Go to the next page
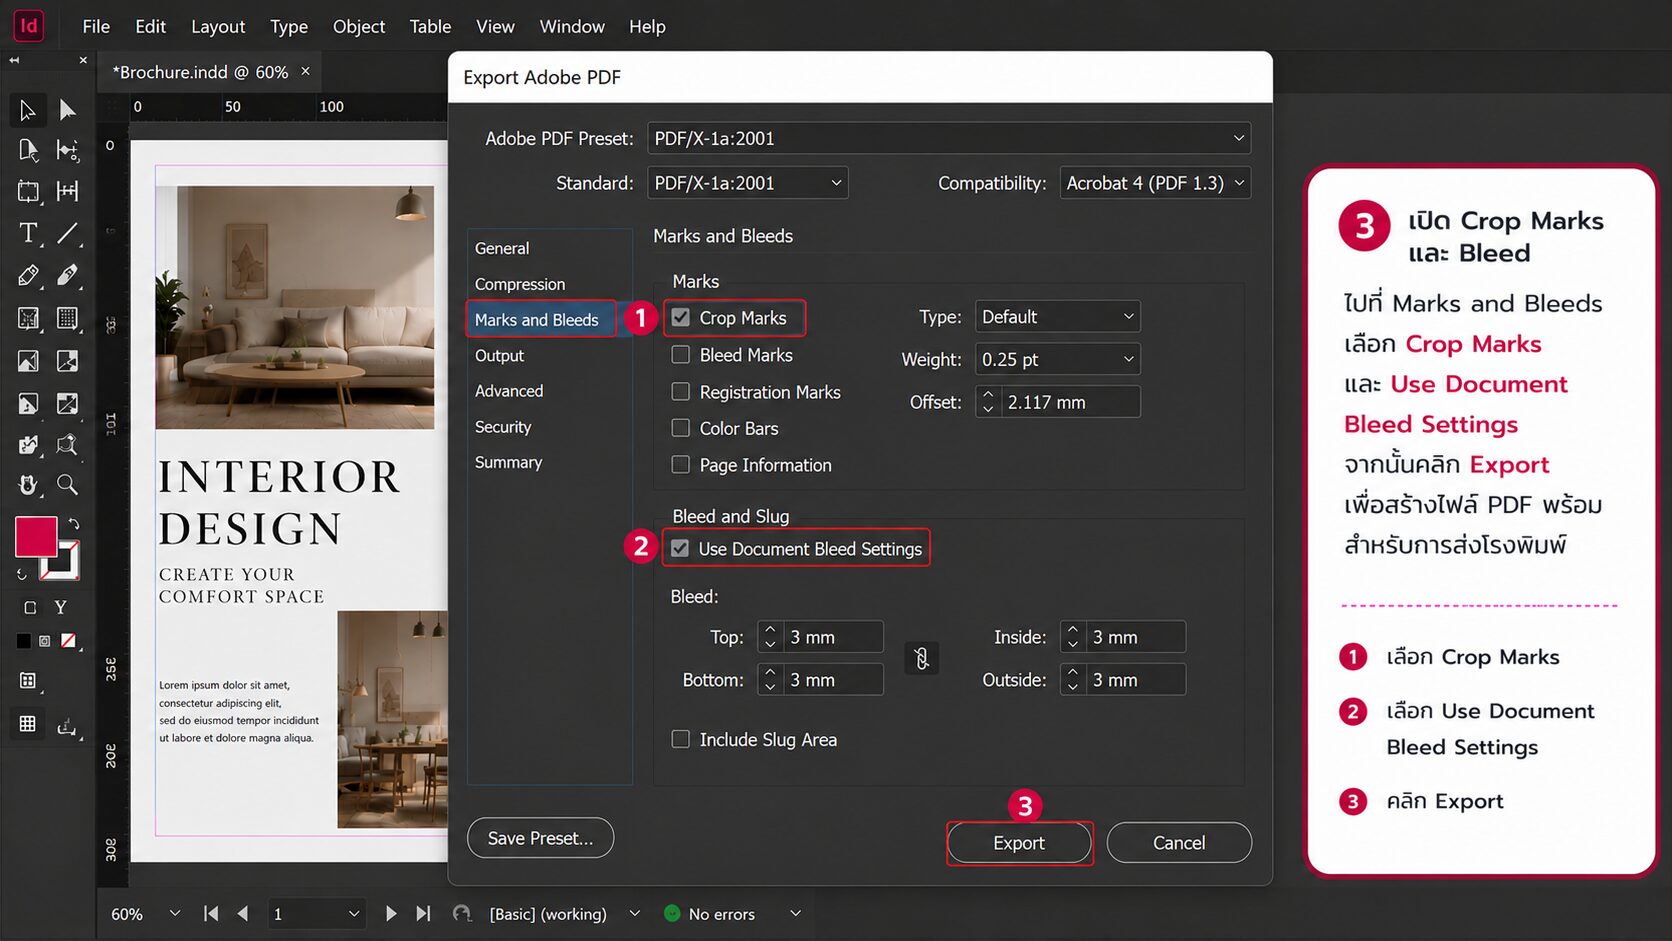Viewport: 1672px width, 941px height. tap(391, 914)
